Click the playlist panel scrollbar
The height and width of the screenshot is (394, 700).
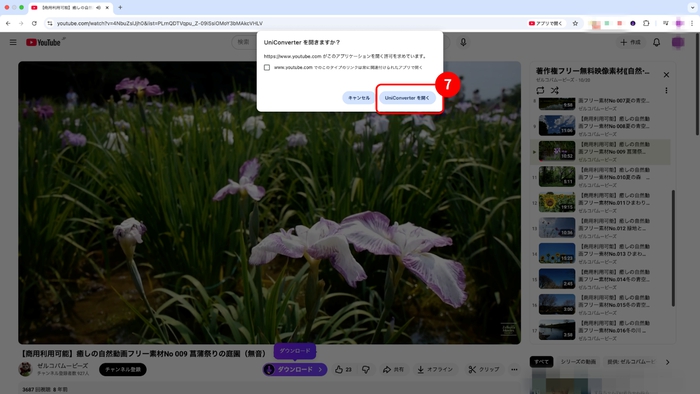(x=673, y=248)
